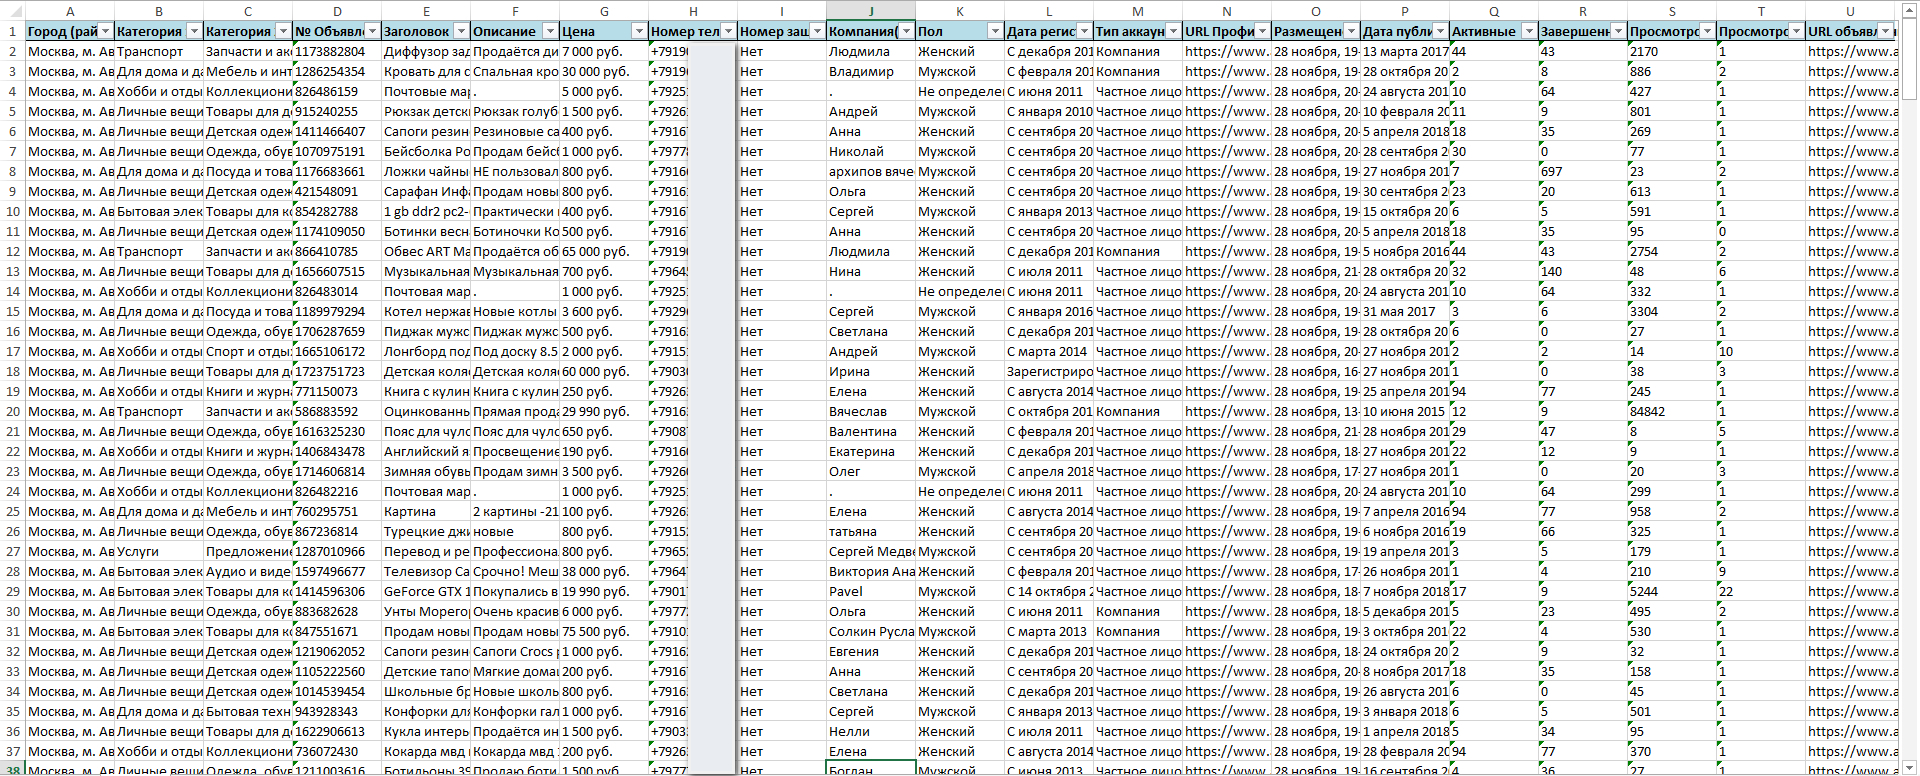Open the Цена column filter dropdown
Screen dimensions: 1920x776
638,31
